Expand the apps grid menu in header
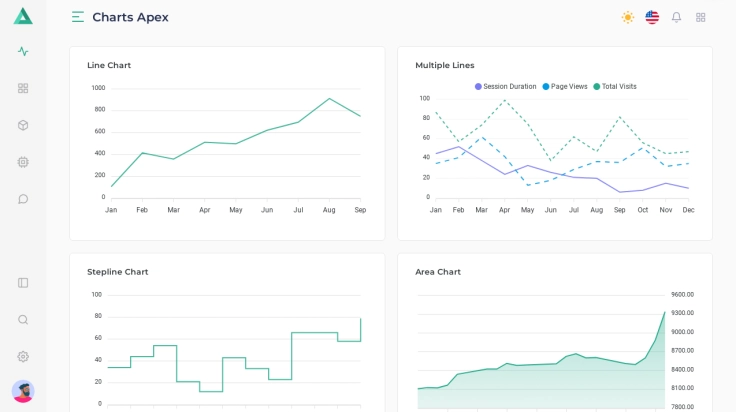The image size is (736, 412). [701, 17]
